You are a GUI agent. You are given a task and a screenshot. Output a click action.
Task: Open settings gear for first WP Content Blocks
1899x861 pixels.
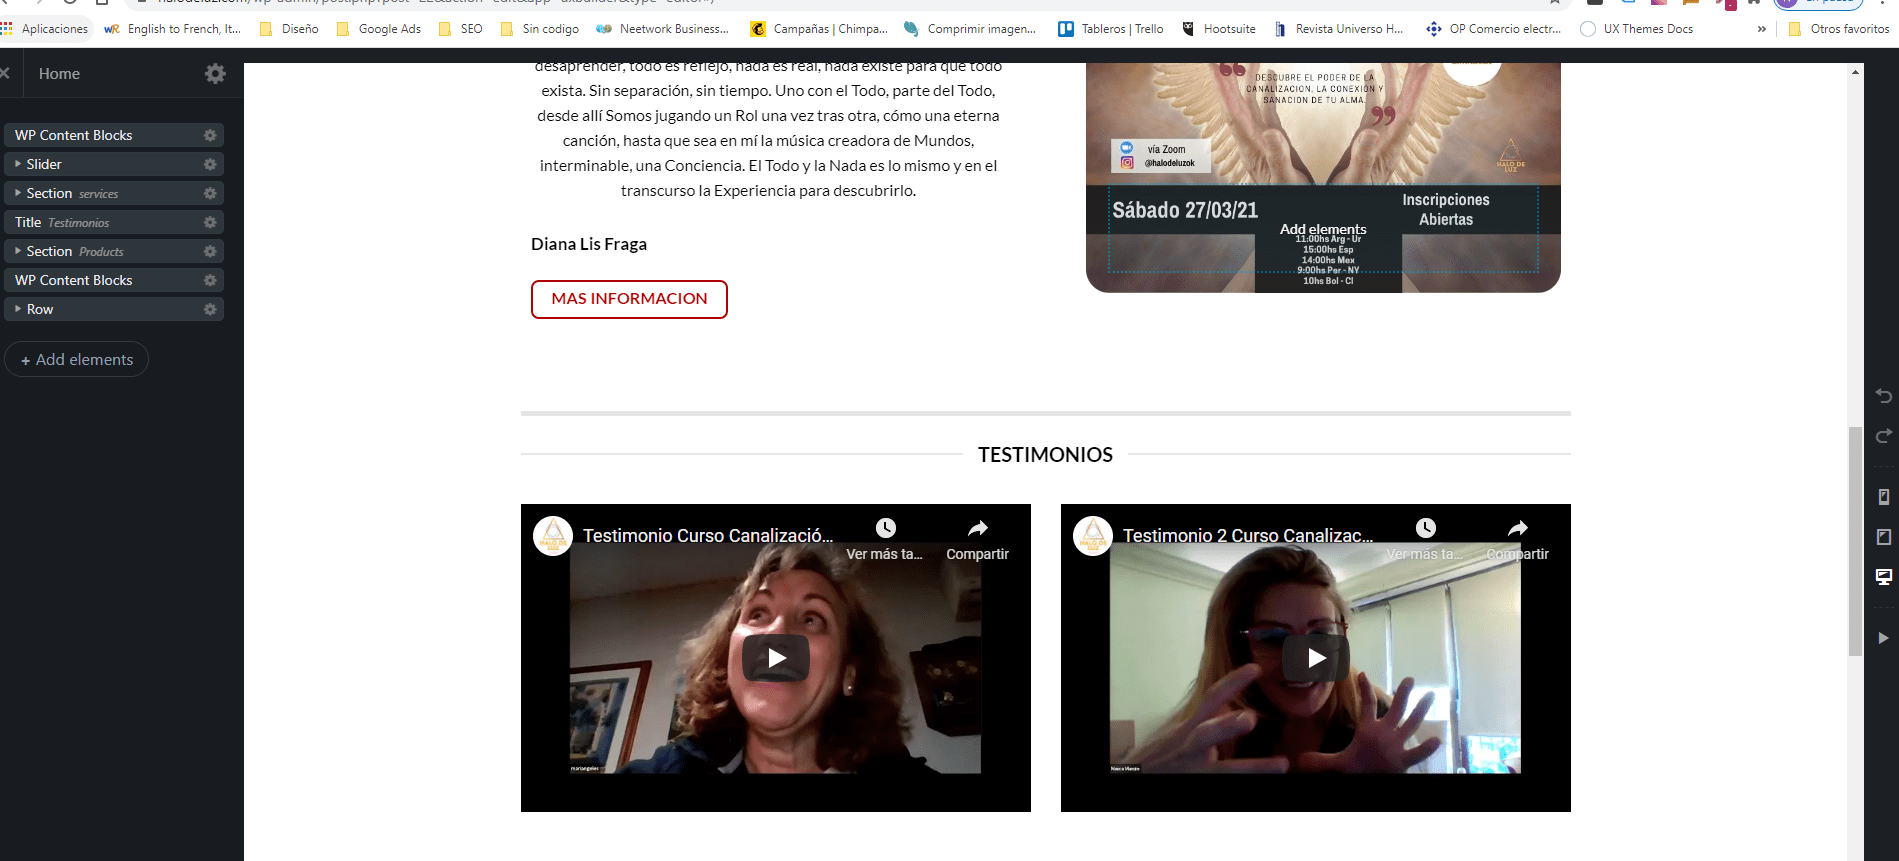[x=210, y=135]
